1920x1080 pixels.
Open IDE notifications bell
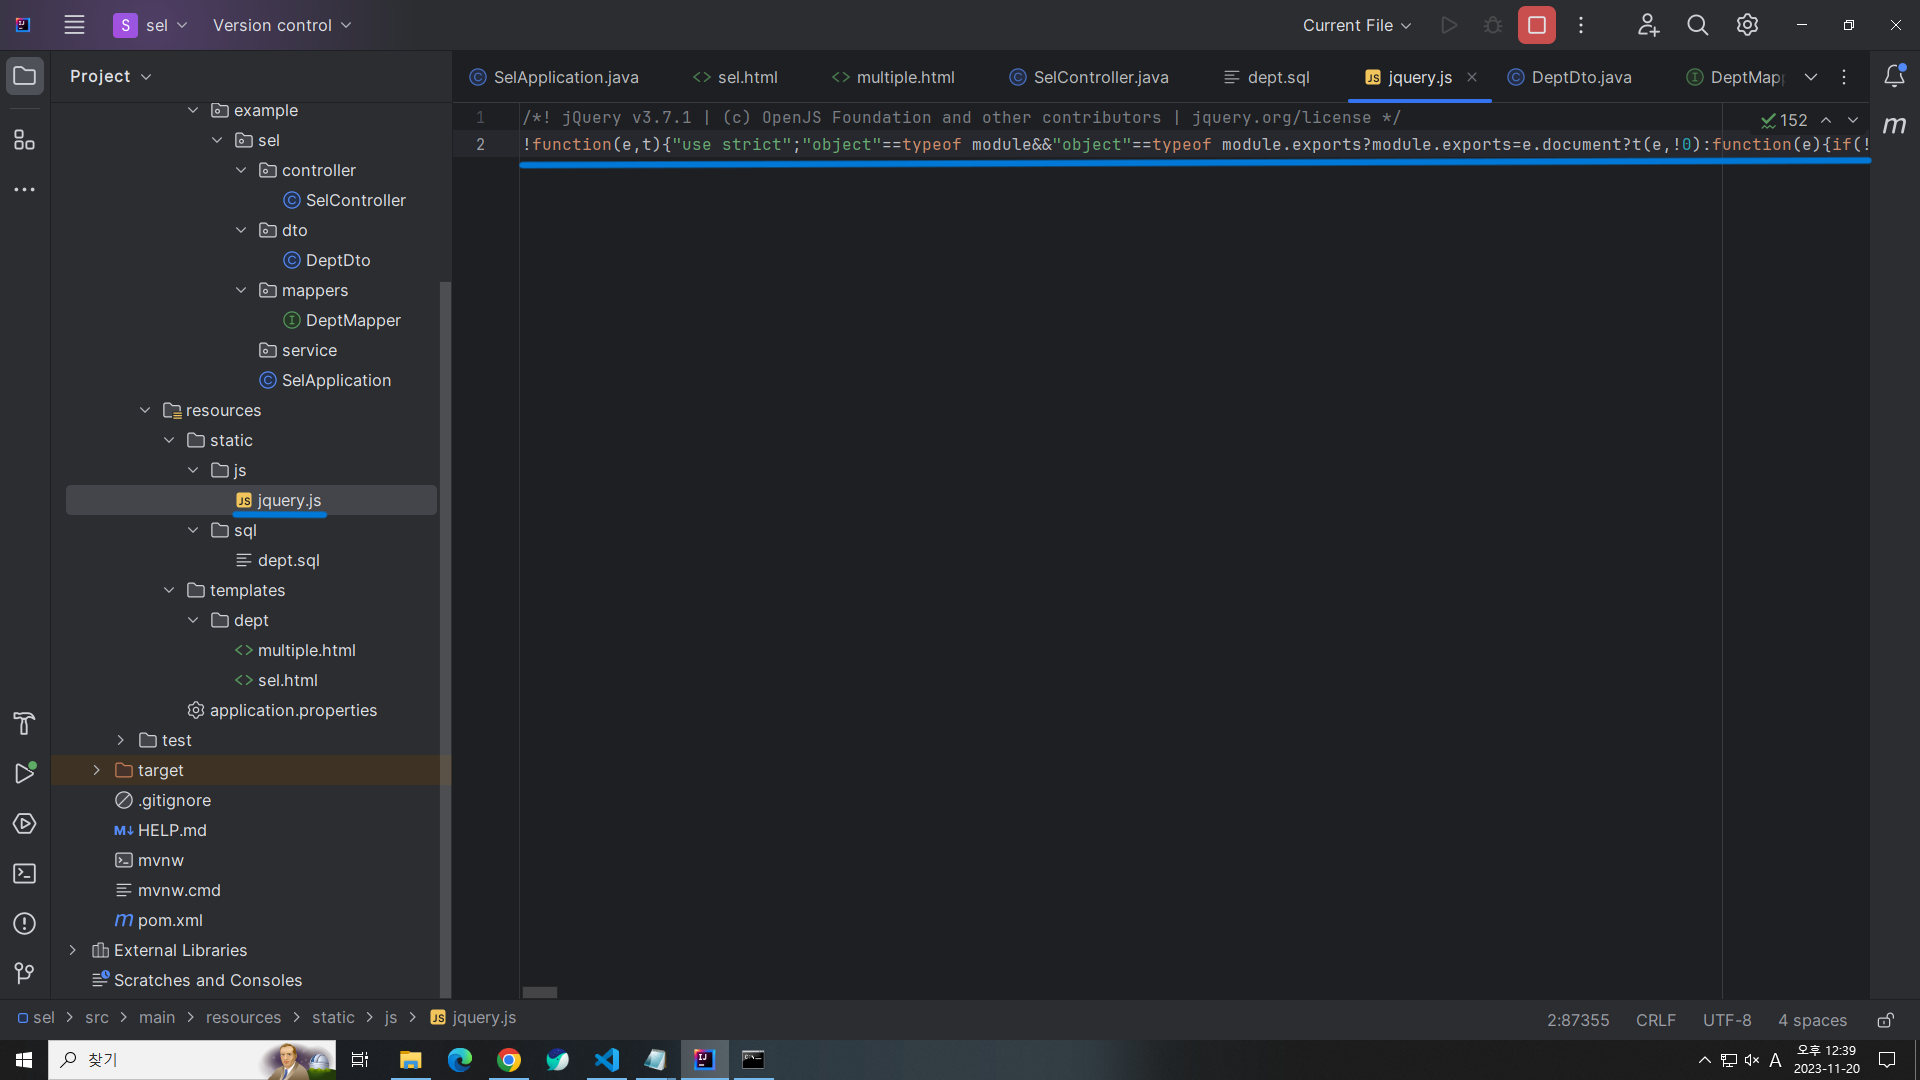(1894, 76)
